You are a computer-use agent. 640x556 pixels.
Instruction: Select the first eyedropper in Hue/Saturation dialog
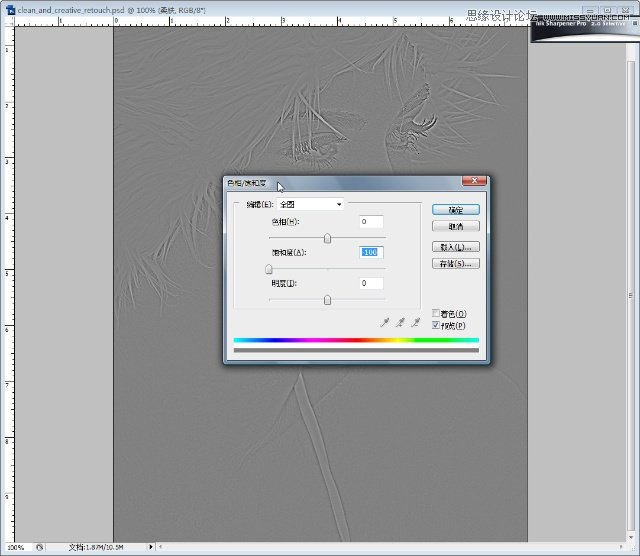click(x=384, y=323)
